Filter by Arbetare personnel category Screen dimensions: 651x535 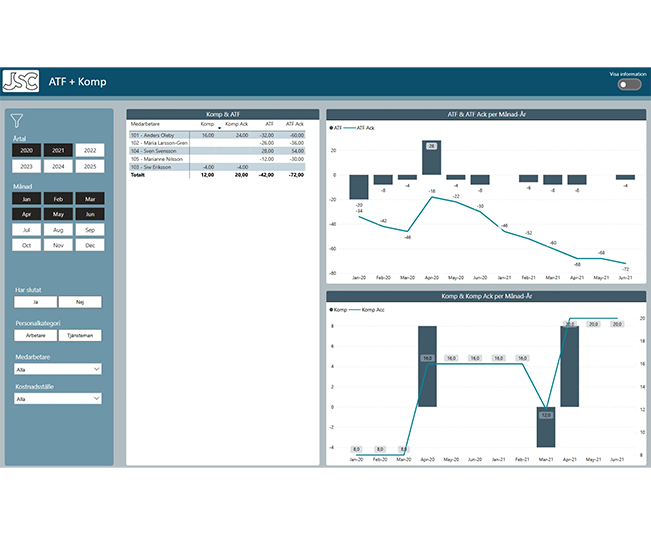click(35, 335)
